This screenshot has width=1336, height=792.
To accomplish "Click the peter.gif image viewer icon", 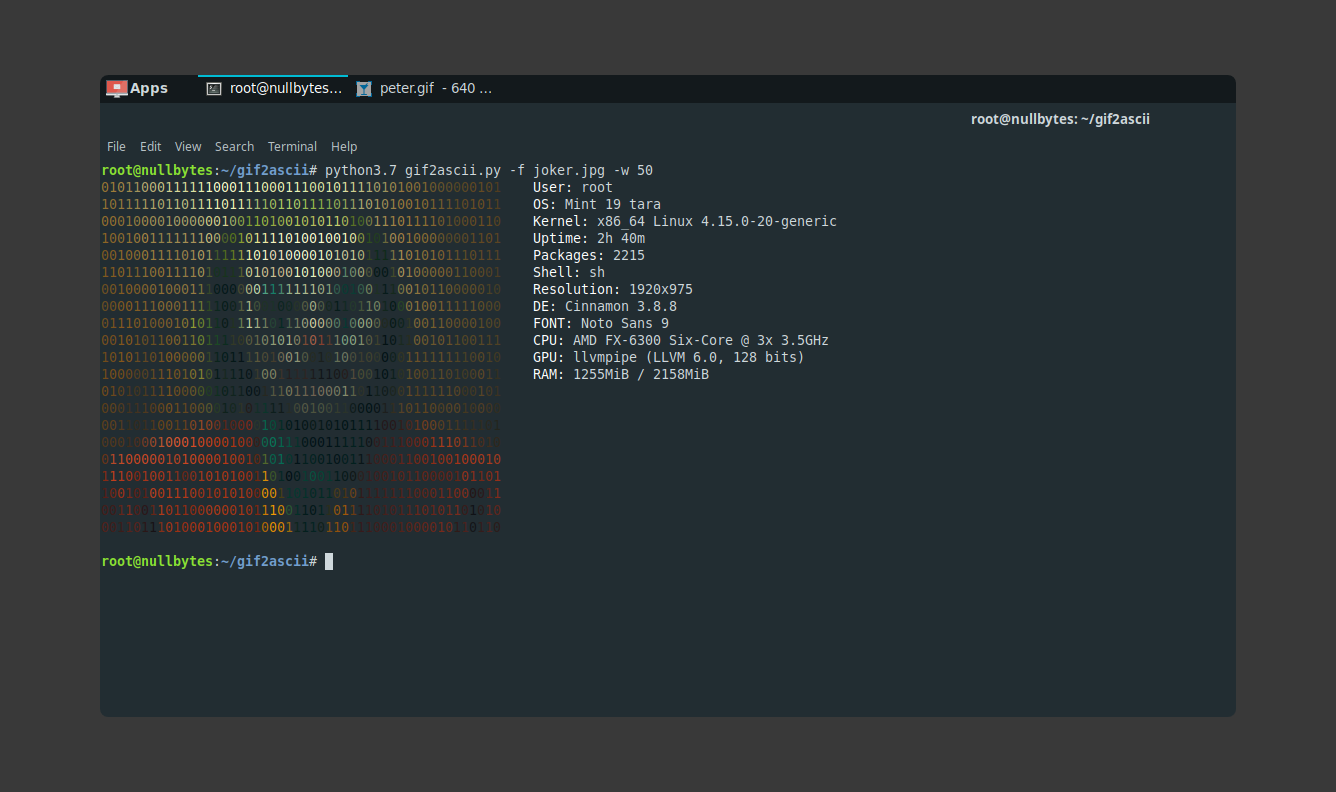I will coord(364,88).
